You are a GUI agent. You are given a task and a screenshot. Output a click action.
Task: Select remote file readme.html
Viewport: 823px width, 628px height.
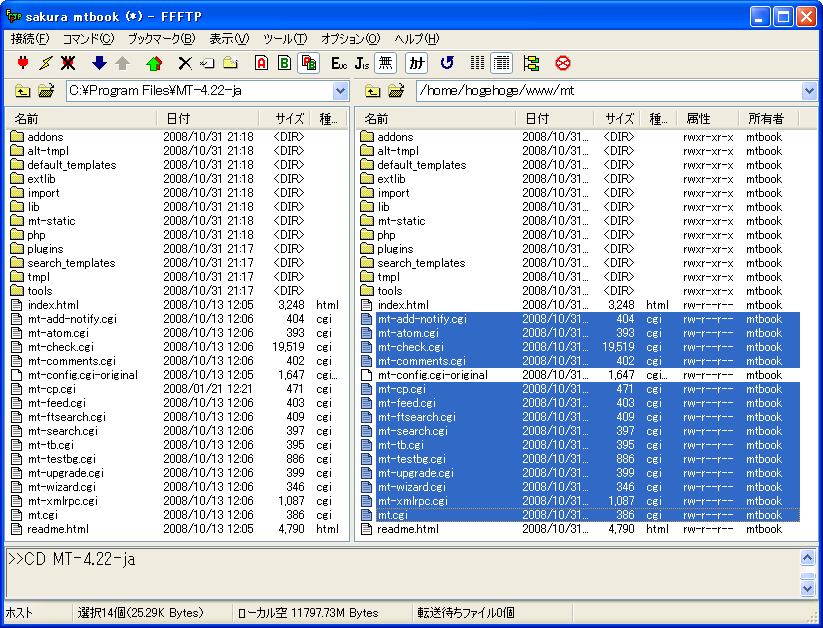coord(408,529)
